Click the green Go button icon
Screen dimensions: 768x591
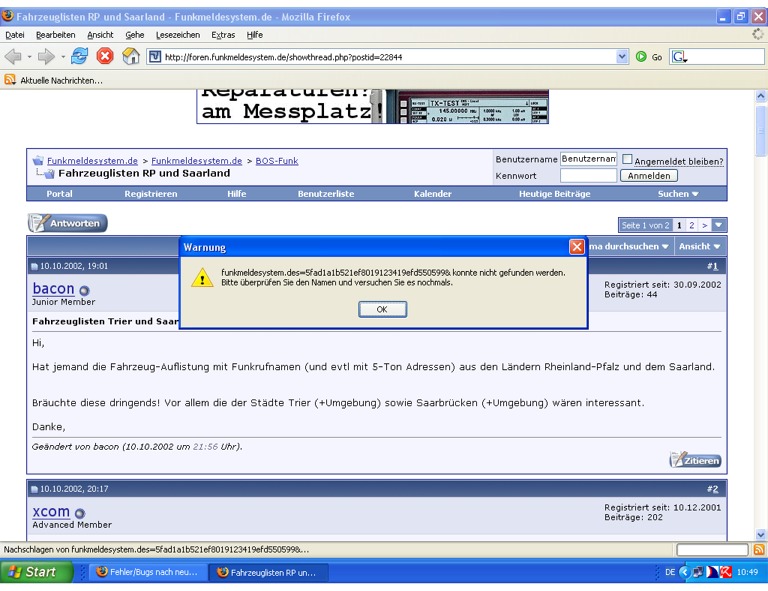click(x=641, y=57)
